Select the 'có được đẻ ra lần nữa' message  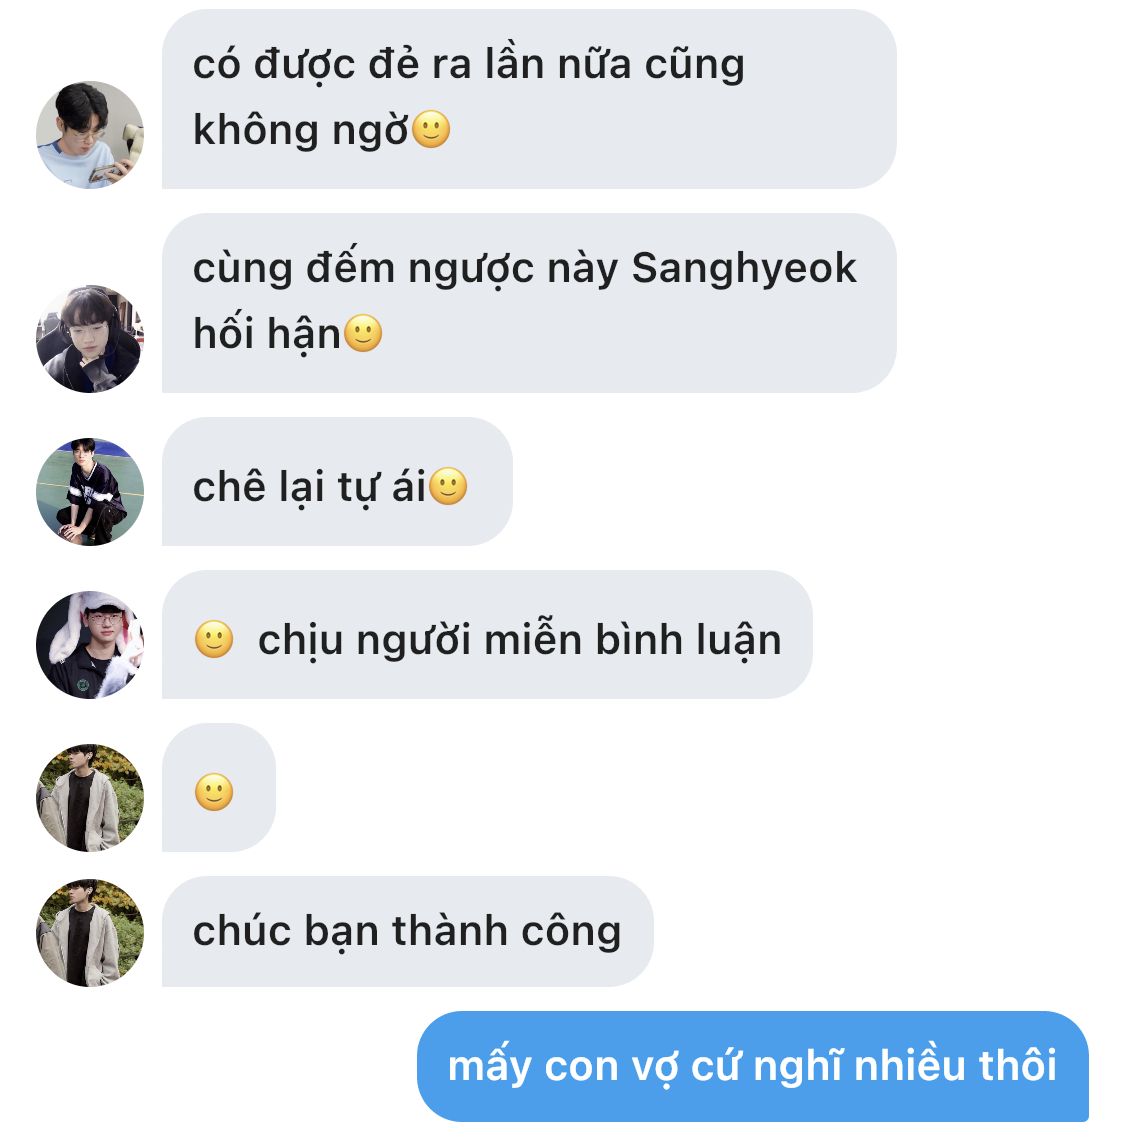[x=529, y=99]
